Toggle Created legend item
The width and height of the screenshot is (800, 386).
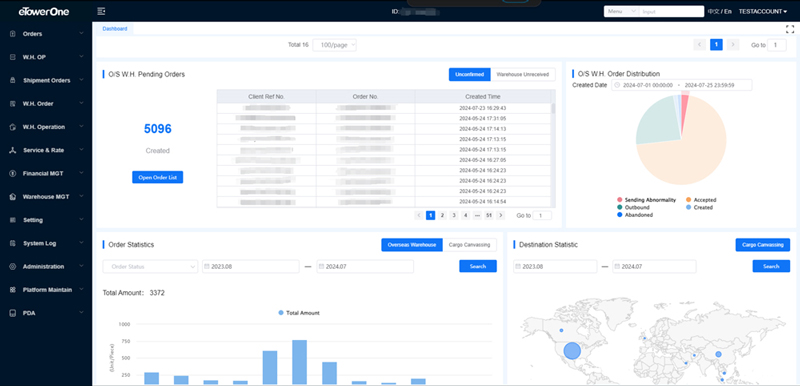tap(699, 208)
